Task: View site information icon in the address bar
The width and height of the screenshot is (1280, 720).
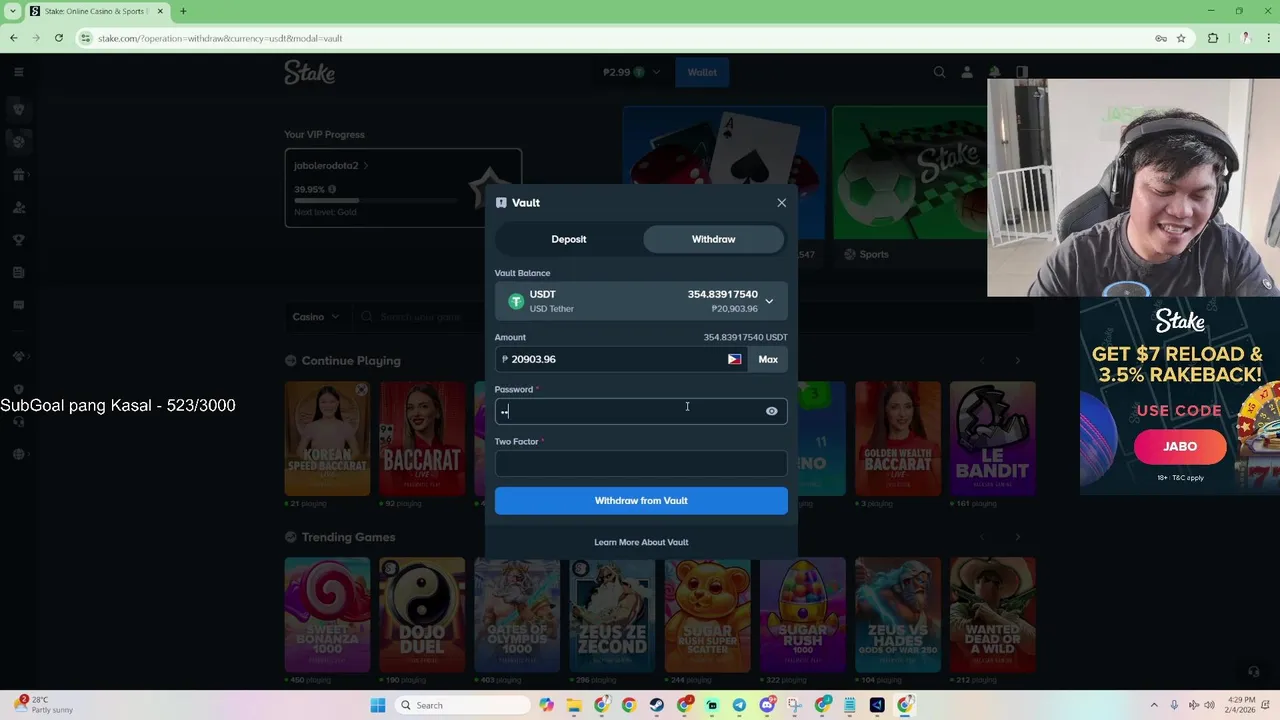Action: click(86, 38)
